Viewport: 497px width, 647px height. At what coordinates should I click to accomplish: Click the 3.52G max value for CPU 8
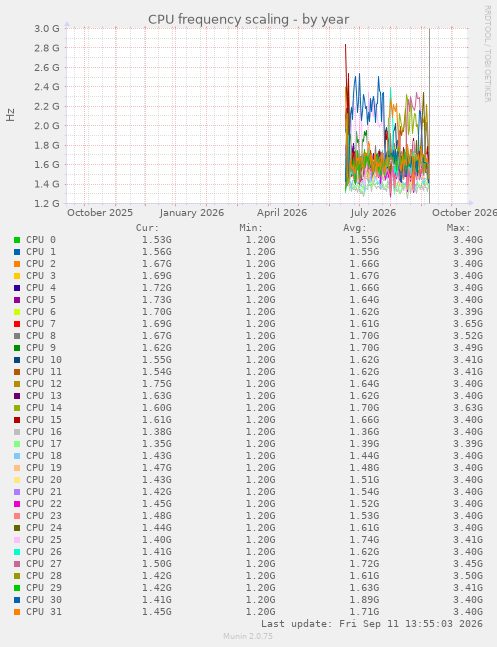click(x=468, y=336)
